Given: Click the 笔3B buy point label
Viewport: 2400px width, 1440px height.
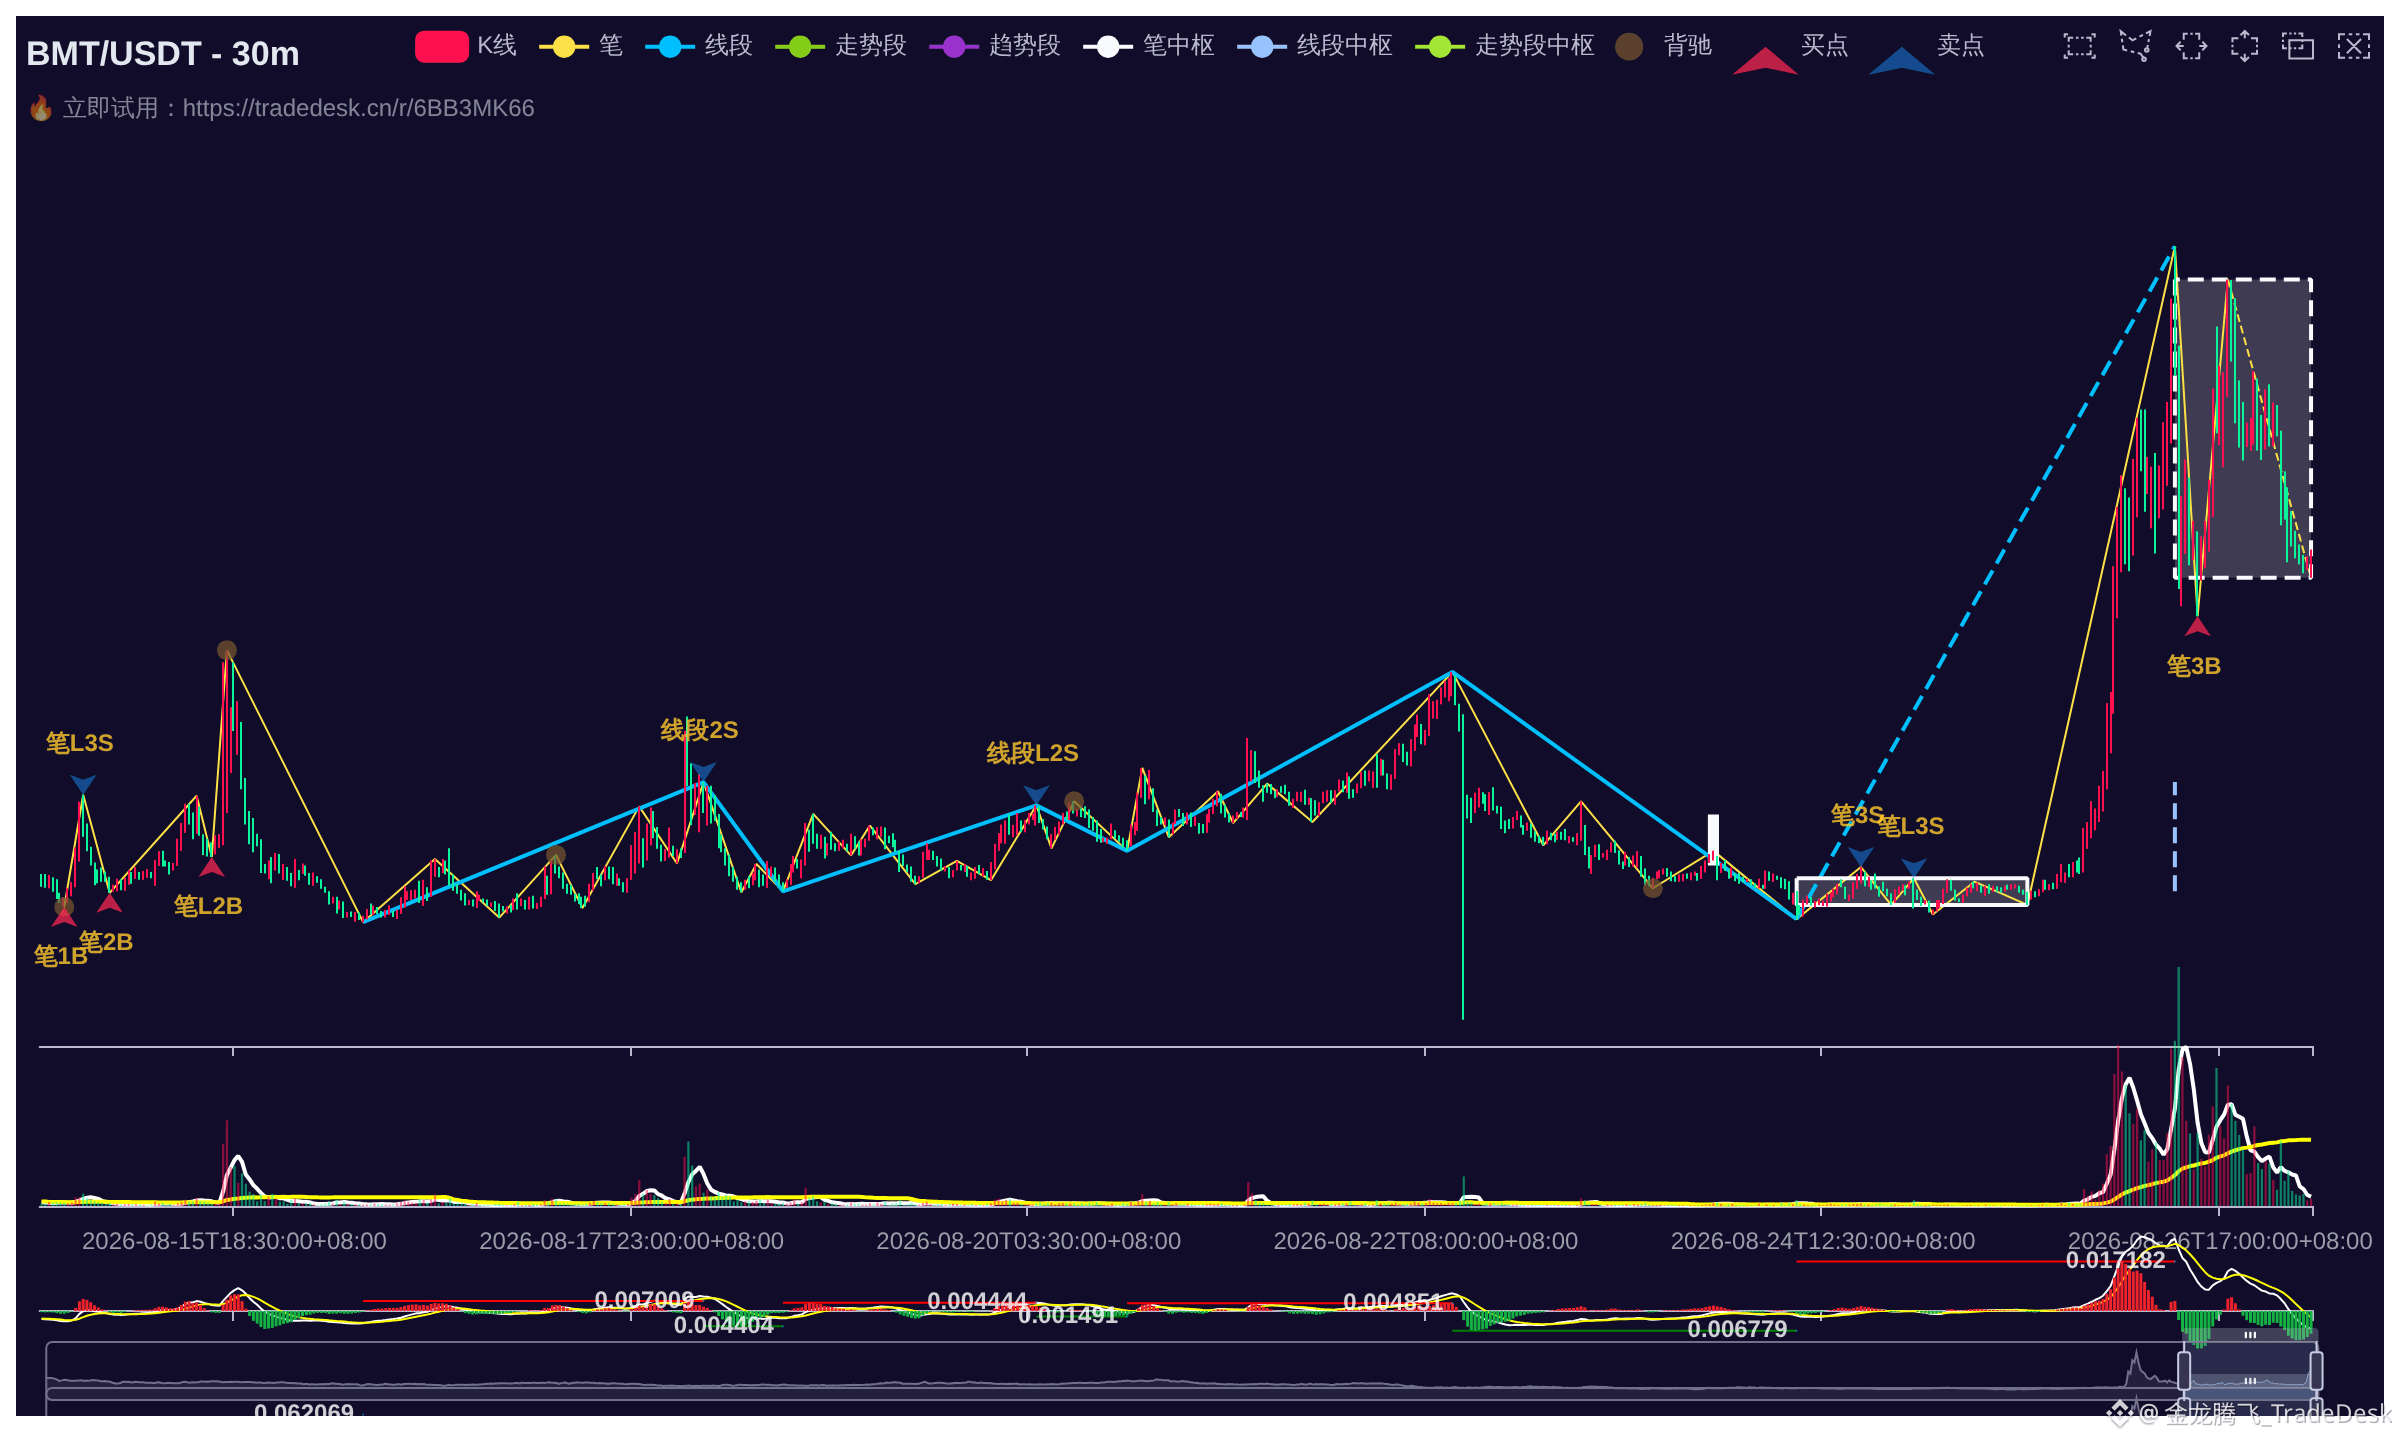Looking at the screenshot, I should tap(2194, 666).
